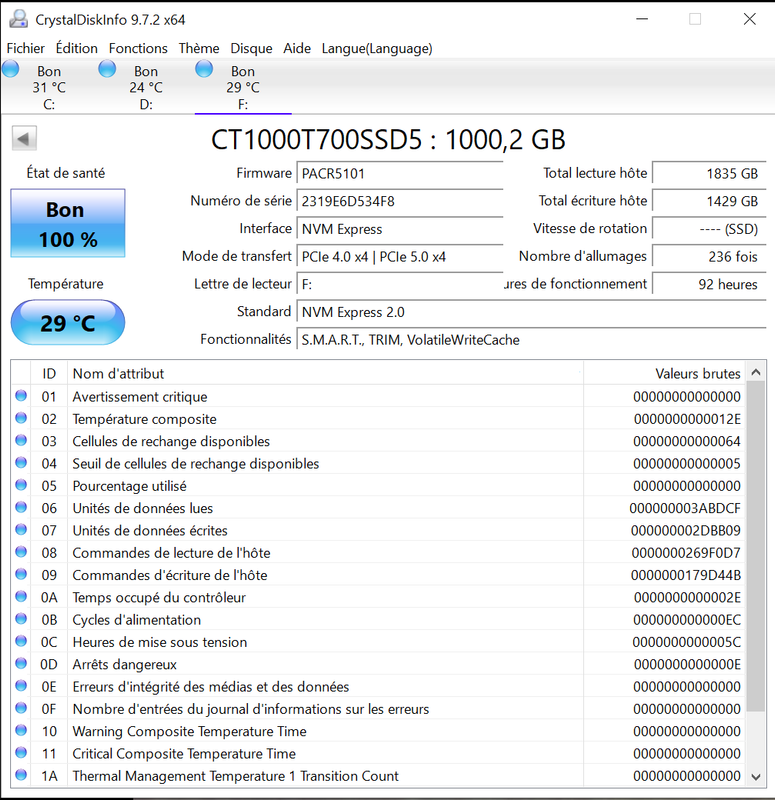Screen dimensions: 775x800
Task: Select row Erreurs d'intégrité des médias et des données
Action: 378,686
